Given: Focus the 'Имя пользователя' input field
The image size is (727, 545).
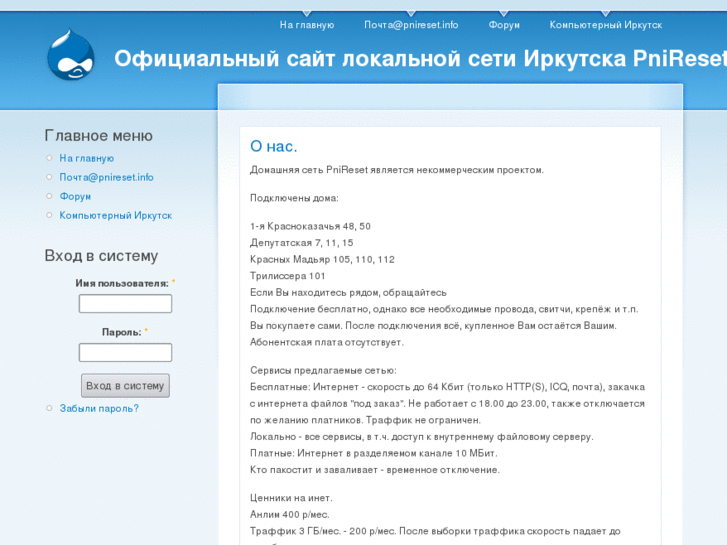Looking at the screenshot, I should tap(125, 304).
